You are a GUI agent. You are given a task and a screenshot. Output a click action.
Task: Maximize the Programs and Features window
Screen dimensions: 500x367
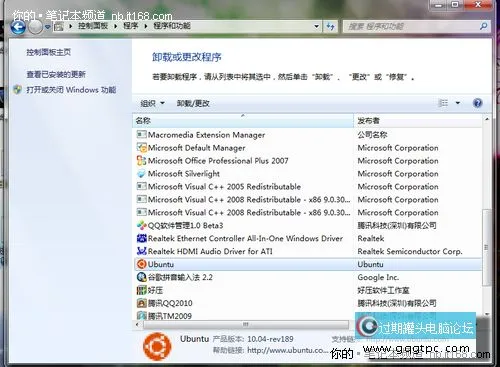[x=455, y=4]
